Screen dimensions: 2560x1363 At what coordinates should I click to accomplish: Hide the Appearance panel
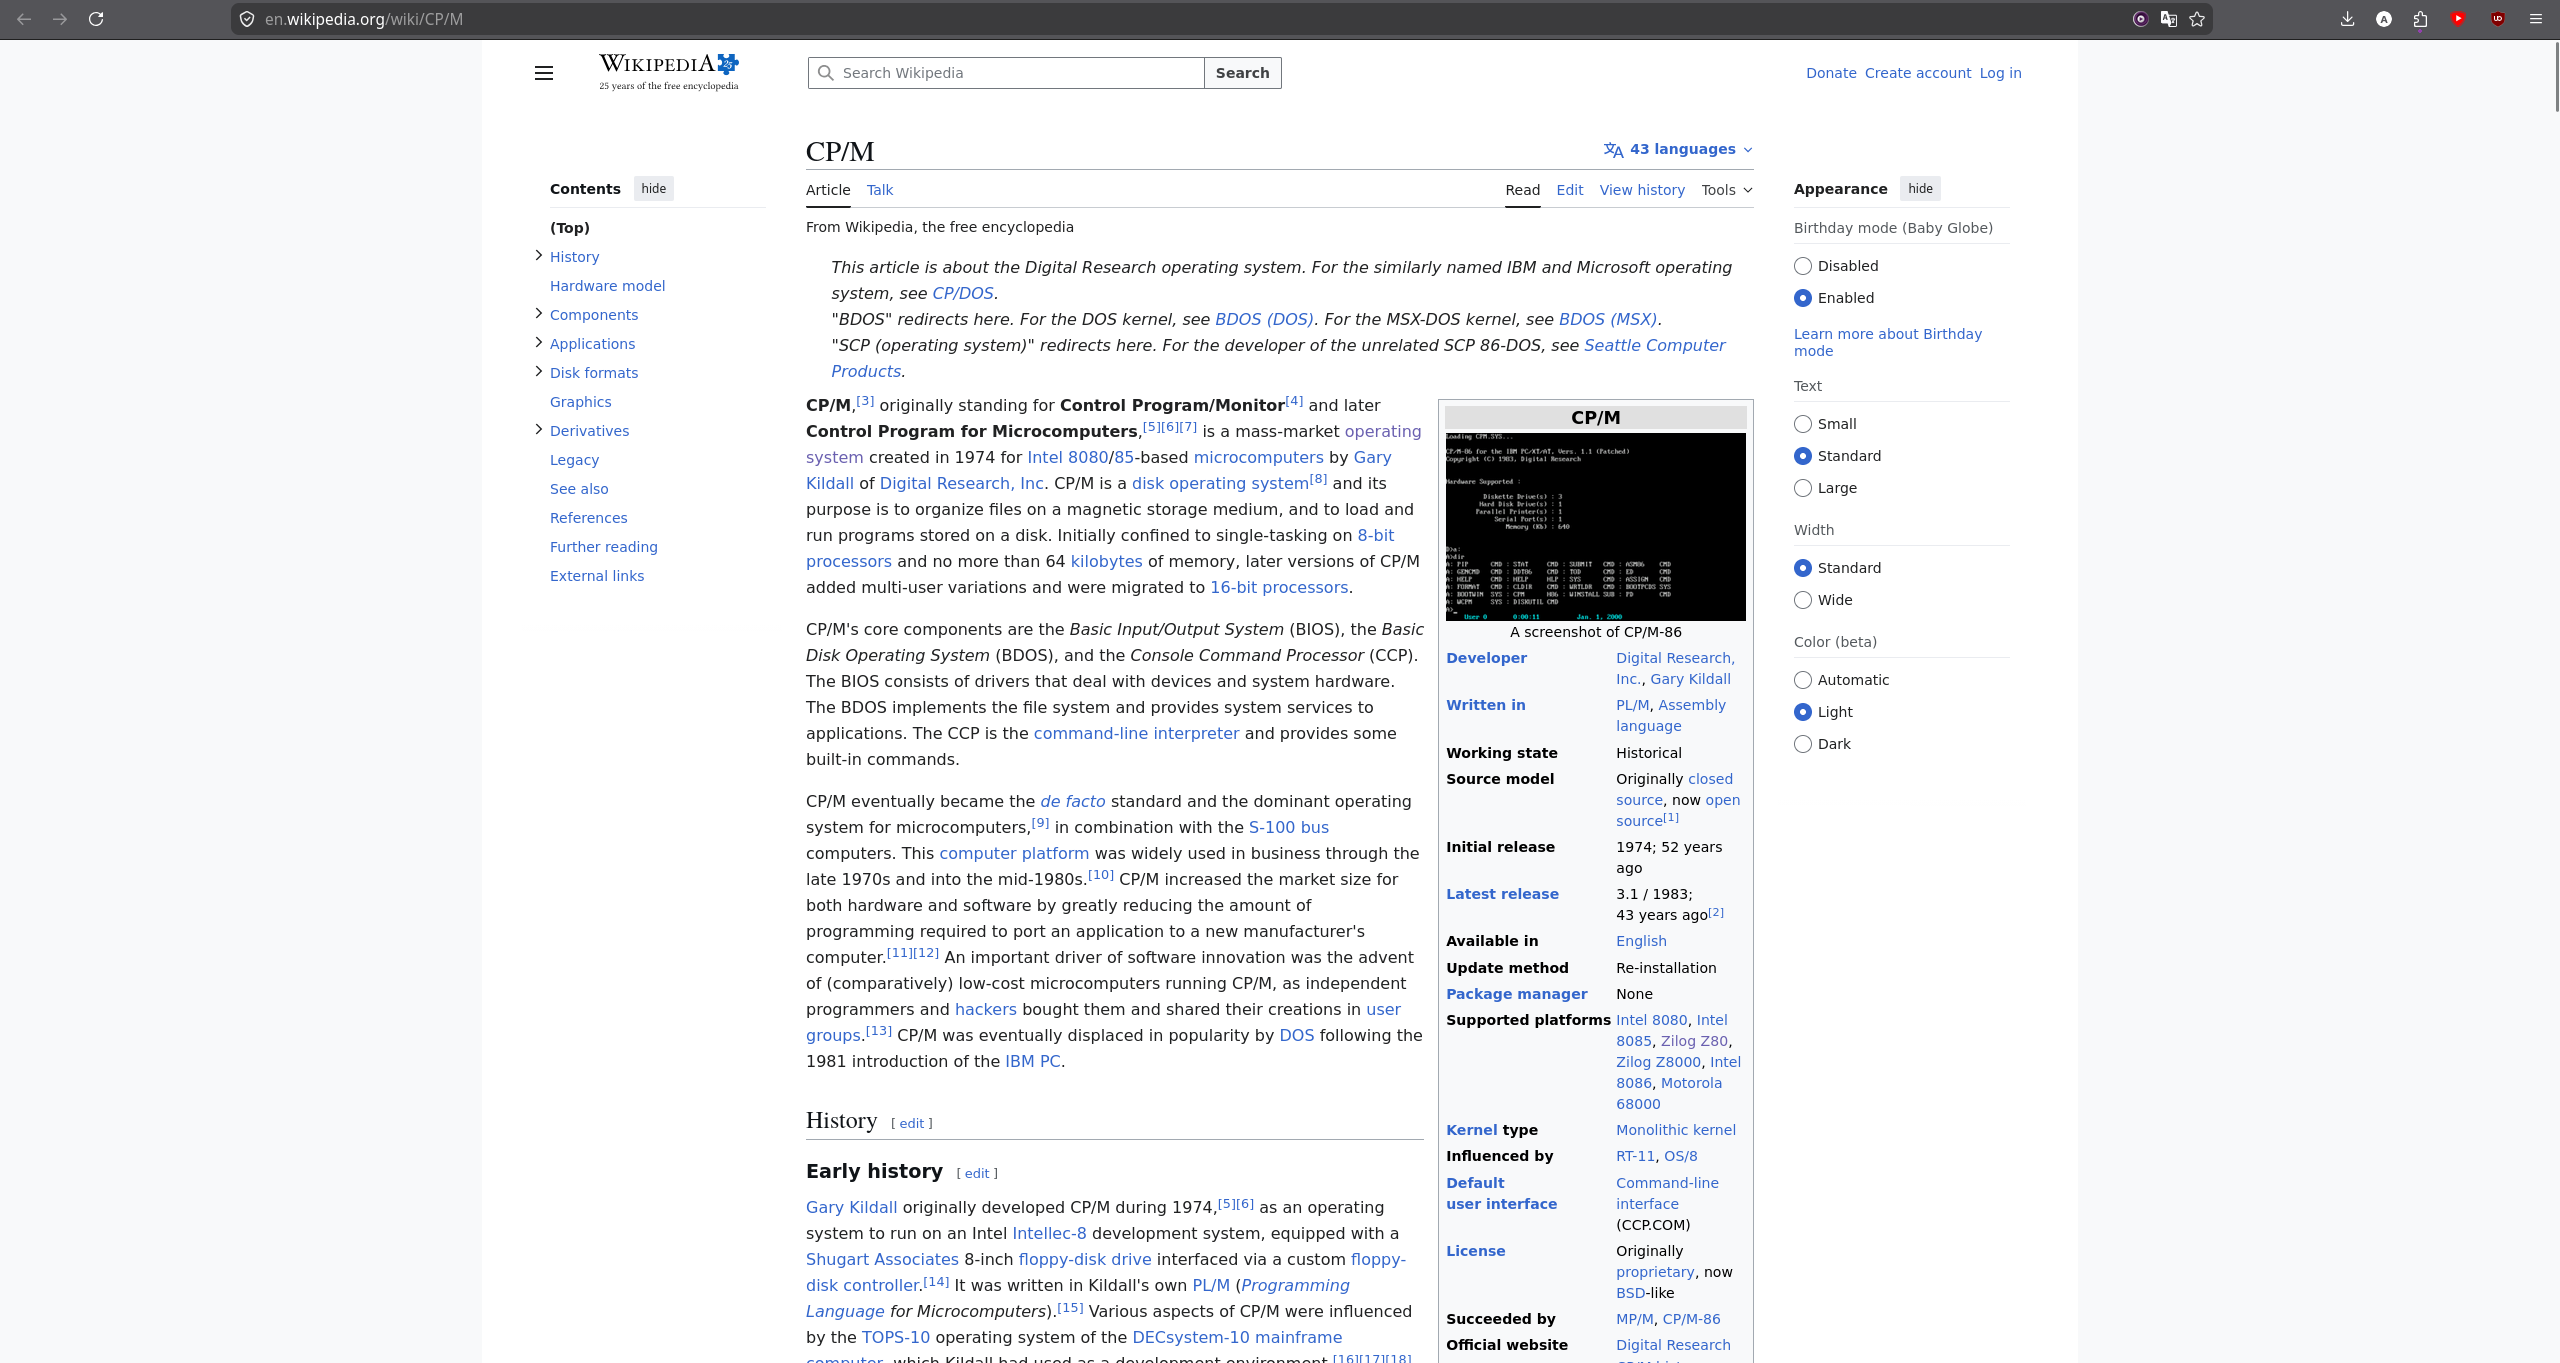click(x=1919, y=189)
